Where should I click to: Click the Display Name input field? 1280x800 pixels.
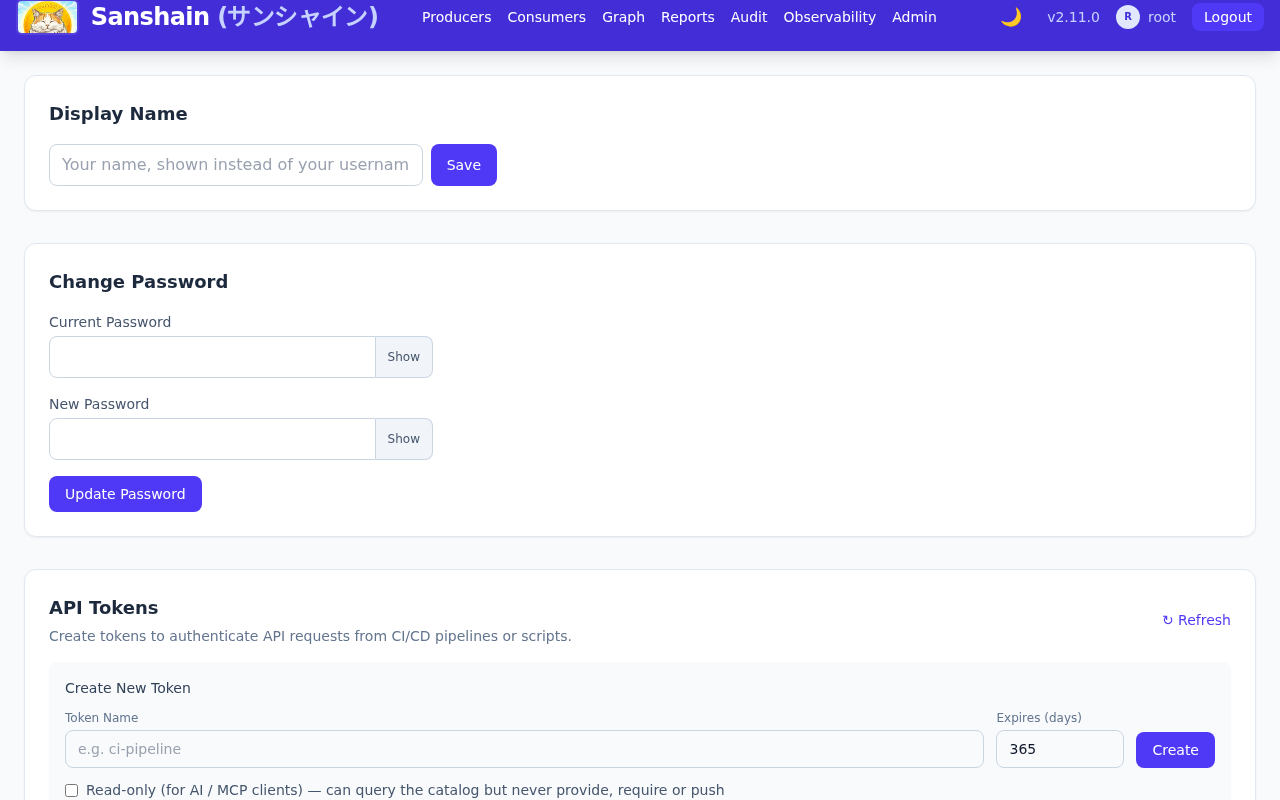coord(236,165)
